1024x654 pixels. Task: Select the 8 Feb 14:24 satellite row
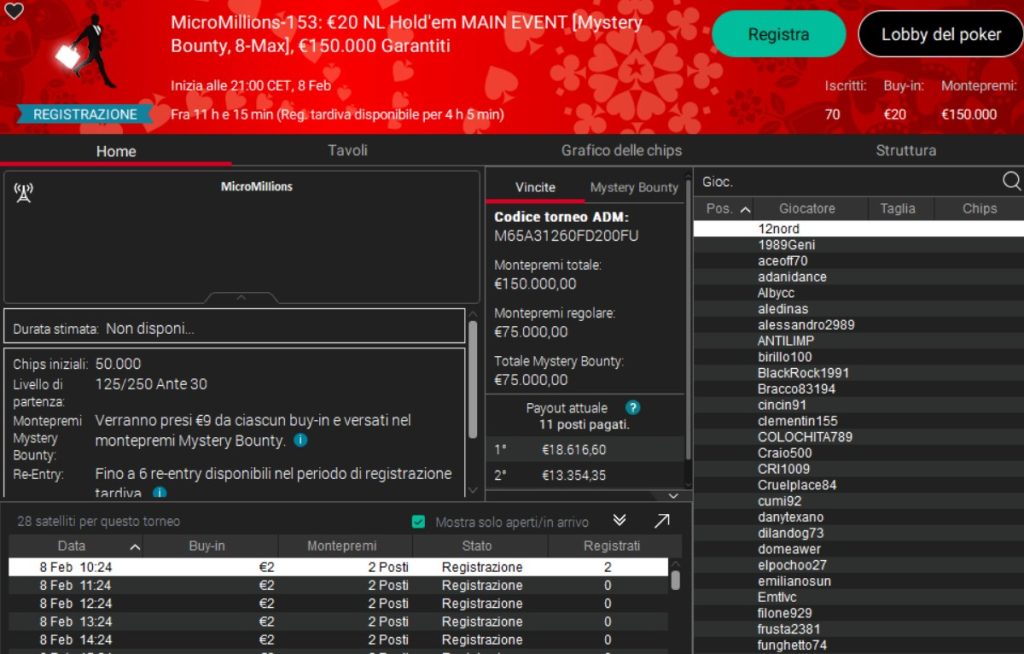pos(338,640)
